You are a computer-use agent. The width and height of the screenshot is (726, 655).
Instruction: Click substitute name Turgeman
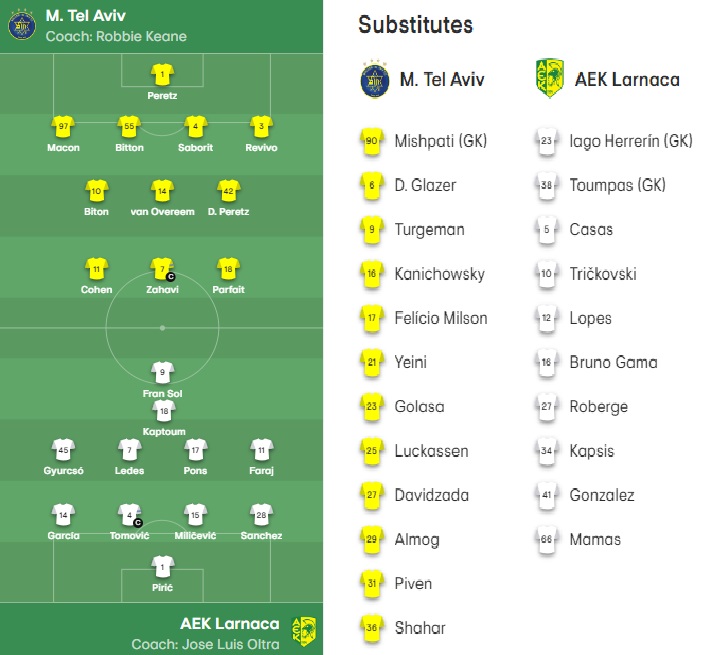click(429, 230)
